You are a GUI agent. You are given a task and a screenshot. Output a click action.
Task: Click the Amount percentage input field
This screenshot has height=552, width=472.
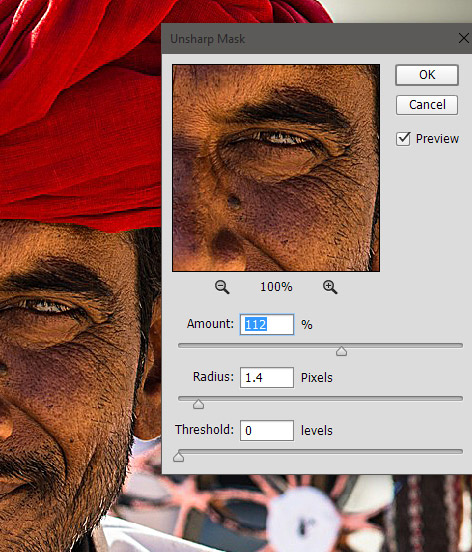point(267,324)
